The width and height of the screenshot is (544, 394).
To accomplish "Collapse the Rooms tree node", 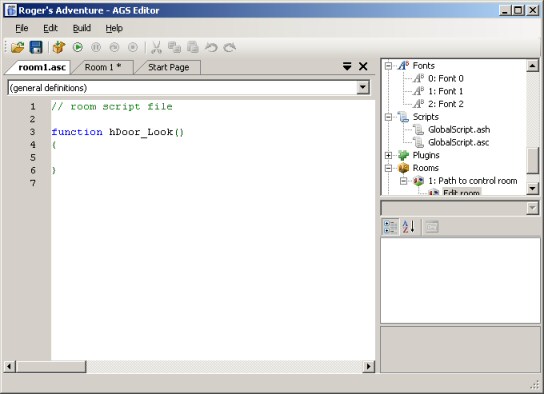I will pyautogui.click(x=389, y=168).
